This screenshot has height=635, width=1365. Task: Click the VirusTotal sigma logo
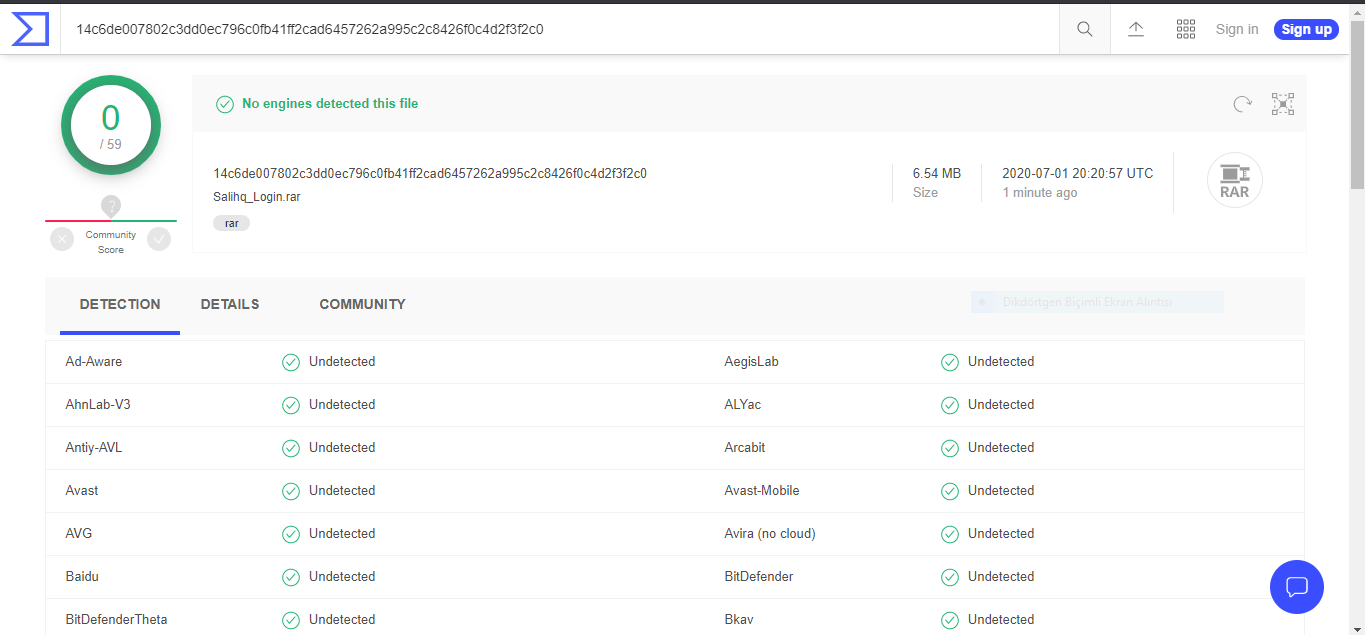pos(30,29)
